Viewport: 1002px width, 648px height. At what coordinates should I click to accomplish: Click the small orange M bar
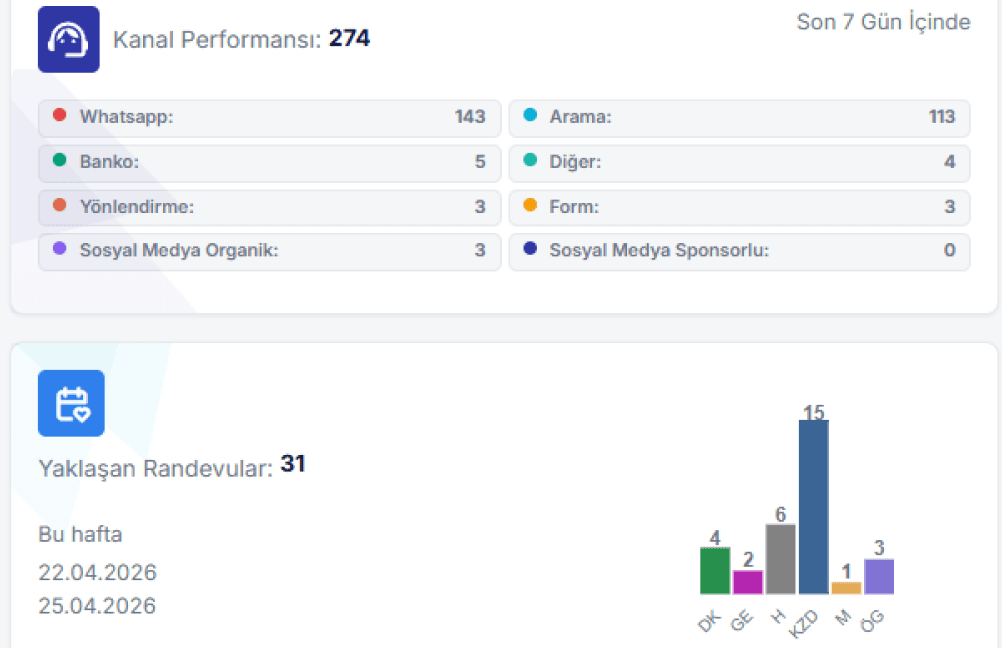pyautogui.click(x=845, y=588)
